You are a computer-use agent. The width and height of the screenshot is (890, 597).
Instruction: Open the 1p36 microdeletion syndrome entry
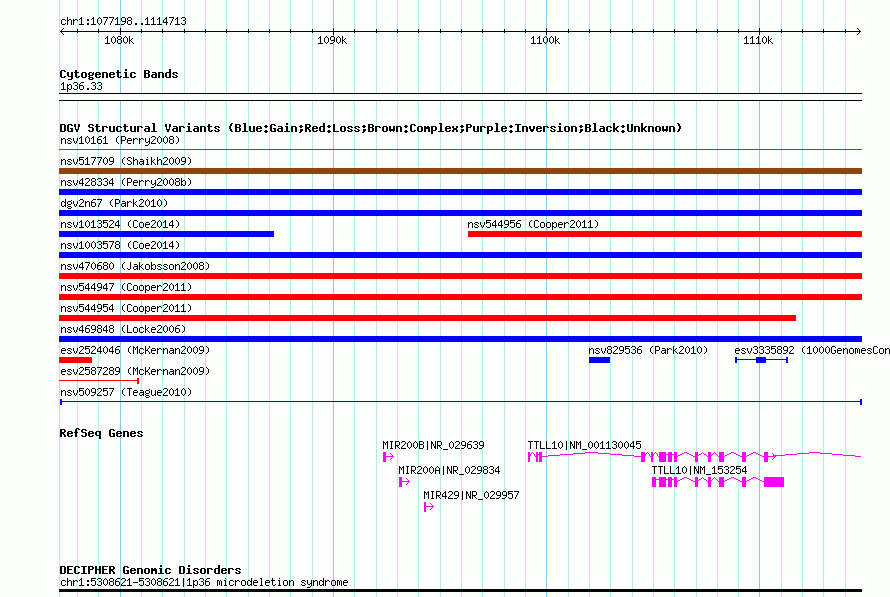204,582
